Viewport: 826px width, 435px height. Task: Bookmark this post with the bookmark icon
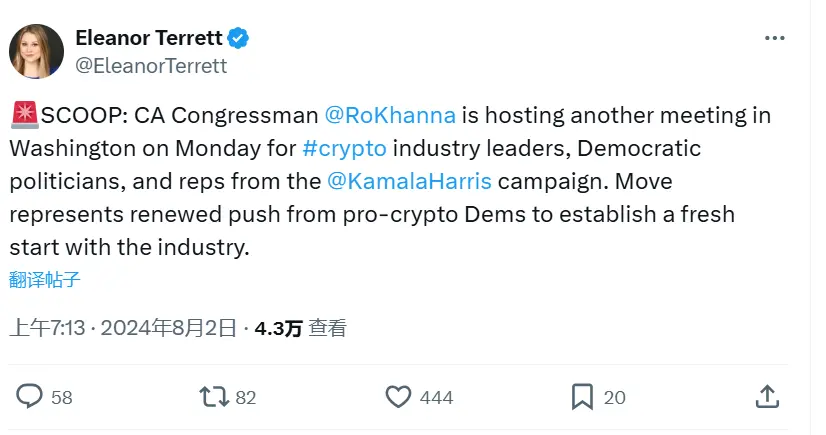pyautogui.click(x=582, y=397)
